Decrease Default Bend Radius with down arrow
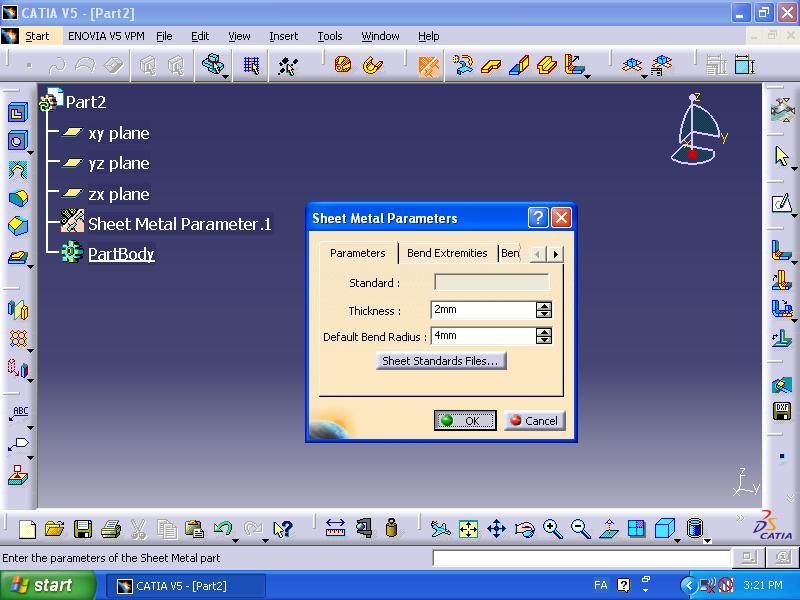Screen dimensions: 800x600 (544, 341)
